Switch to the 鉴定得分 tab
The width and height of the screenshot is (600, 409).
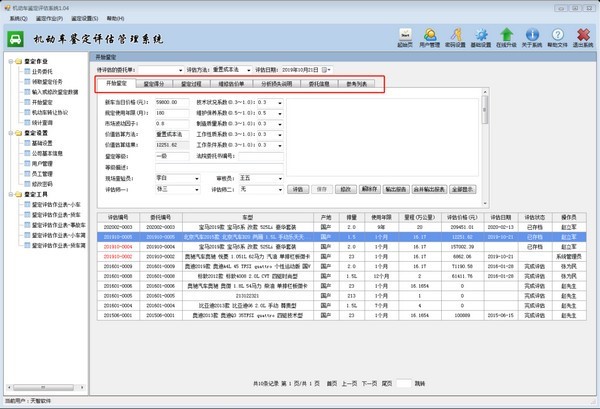(x=155, y=84)
